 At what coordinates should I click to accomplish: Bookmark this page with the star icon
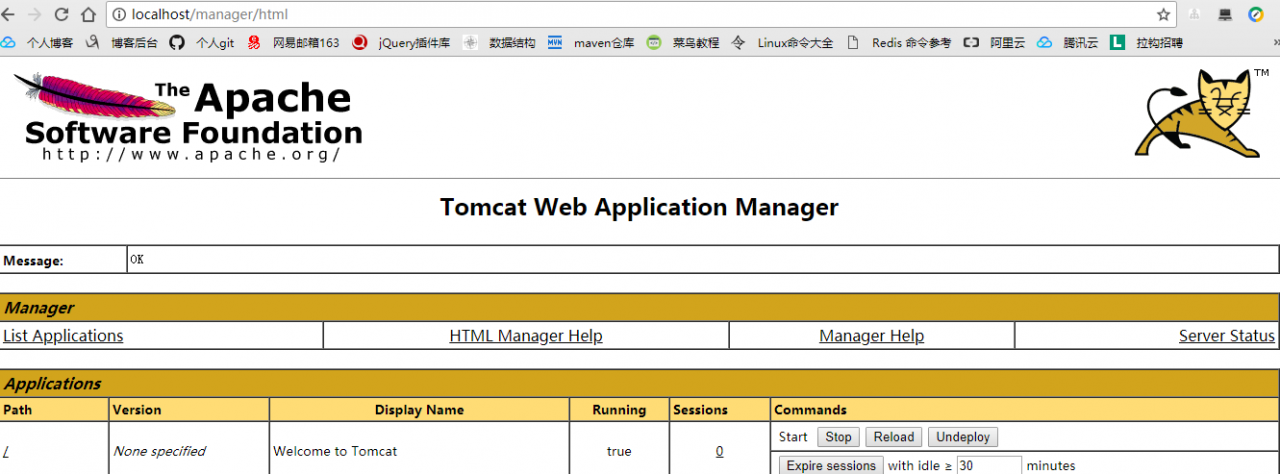tap(1163, 15)
